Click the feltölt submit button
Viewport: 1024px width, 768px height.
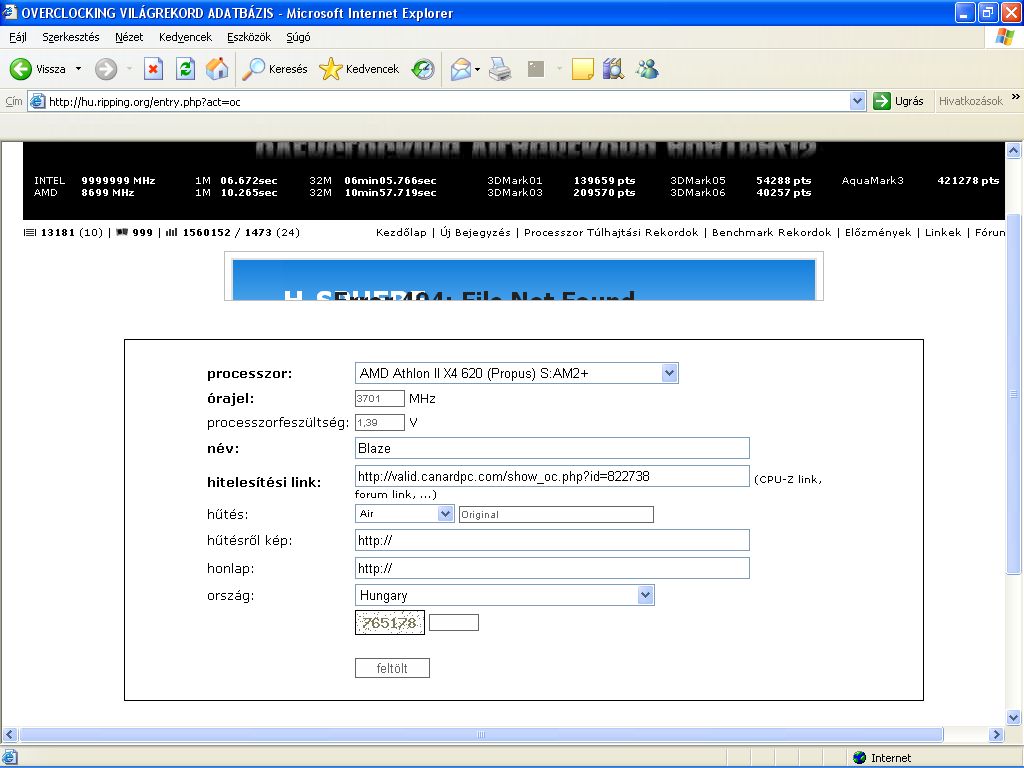click(392, 668)
